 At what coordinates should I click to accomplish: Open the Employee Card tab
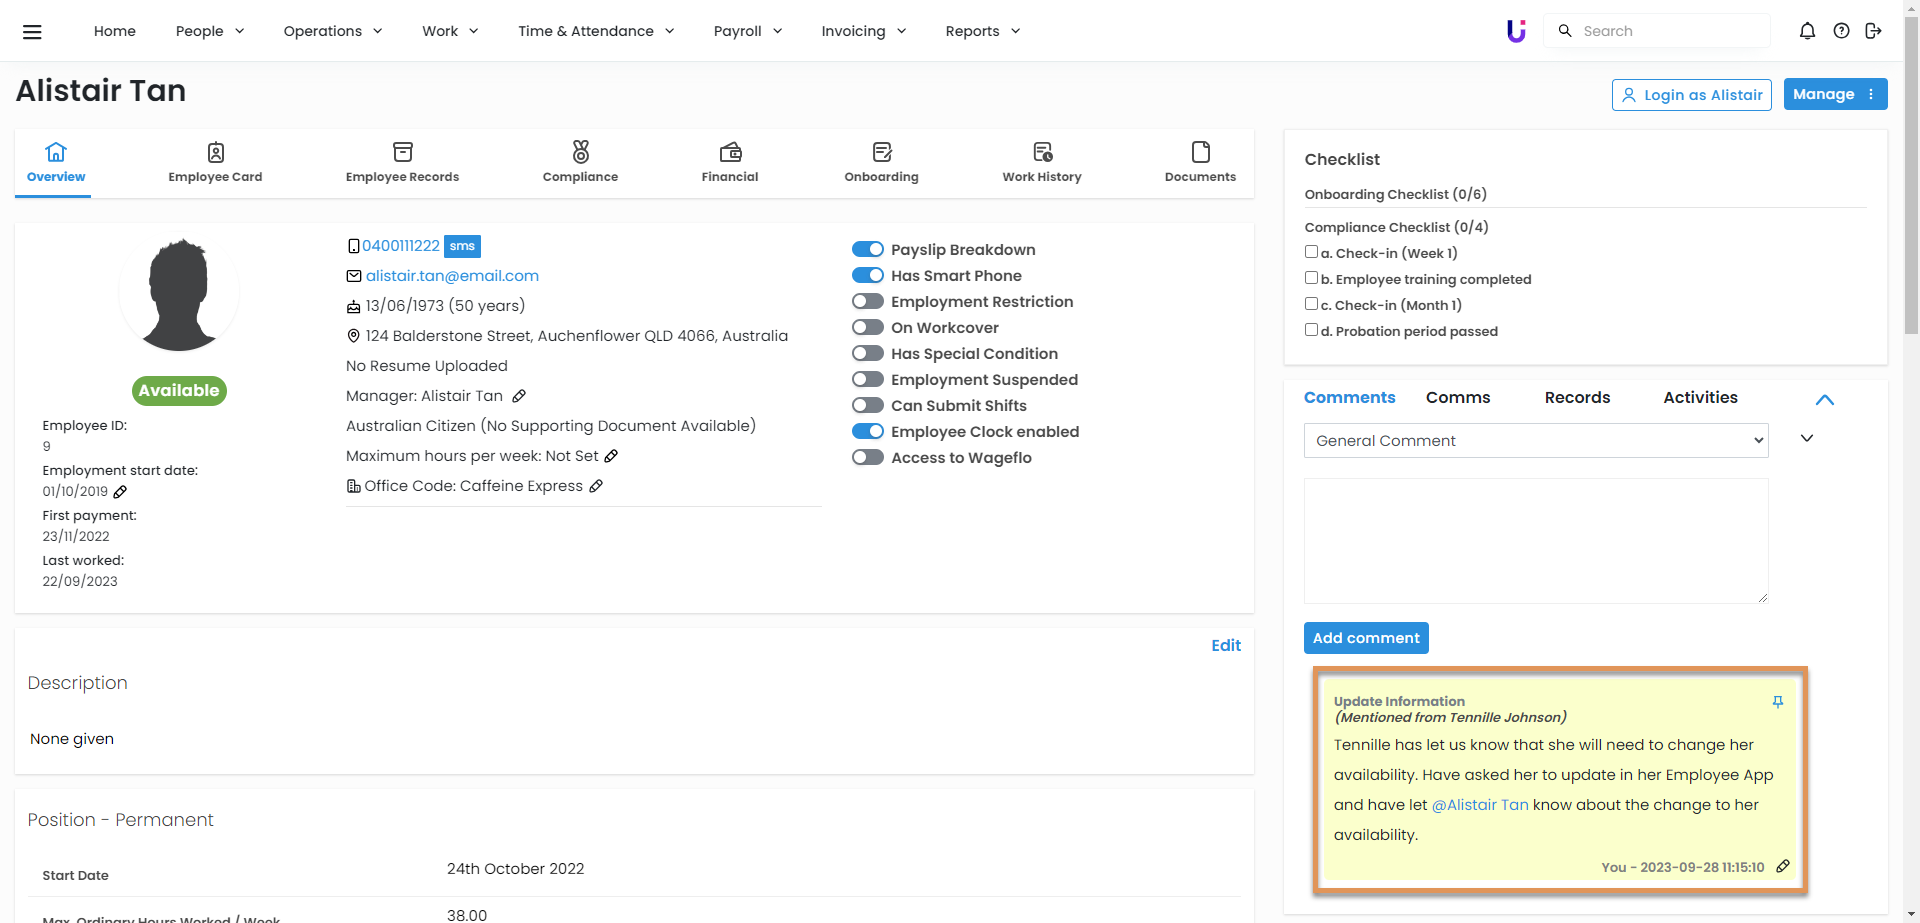click(x=215, y=163)
